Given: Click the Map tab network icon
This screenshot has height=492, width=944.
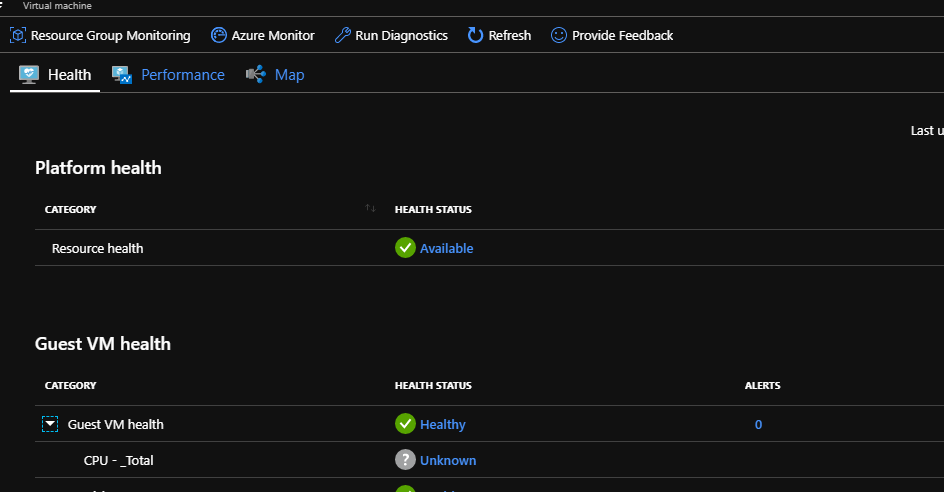Looking at the screenshot, I should coord(255,75).
